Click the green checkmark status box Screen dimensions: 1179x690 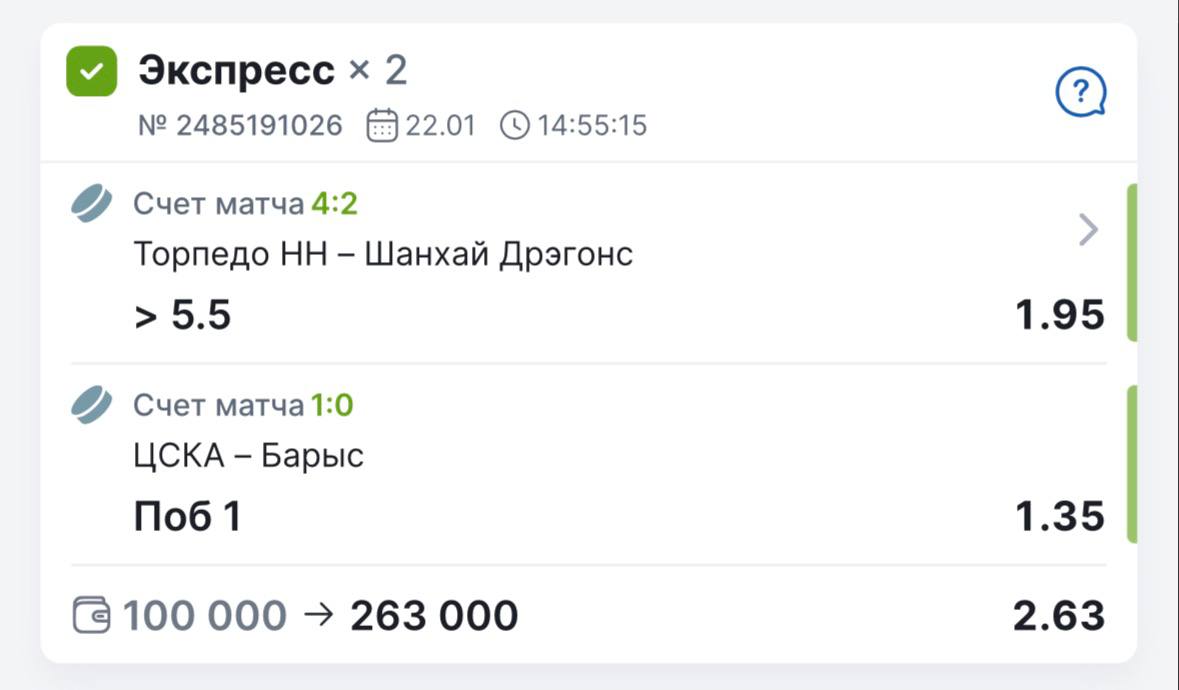click(92, 72)
